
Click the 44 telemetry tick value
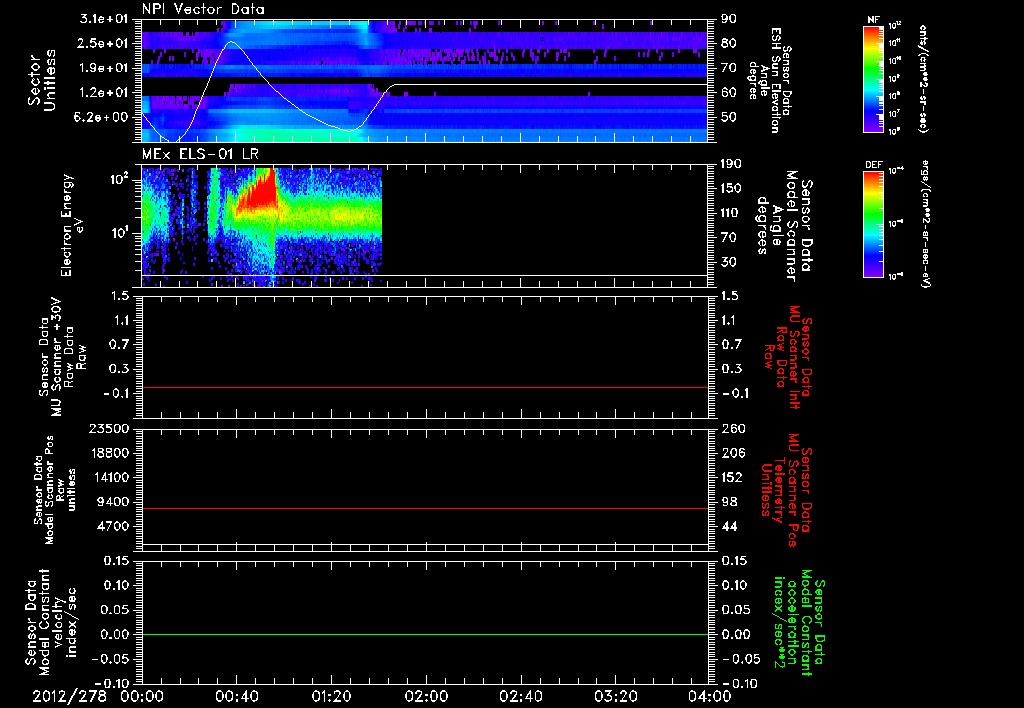coord(729,526)
